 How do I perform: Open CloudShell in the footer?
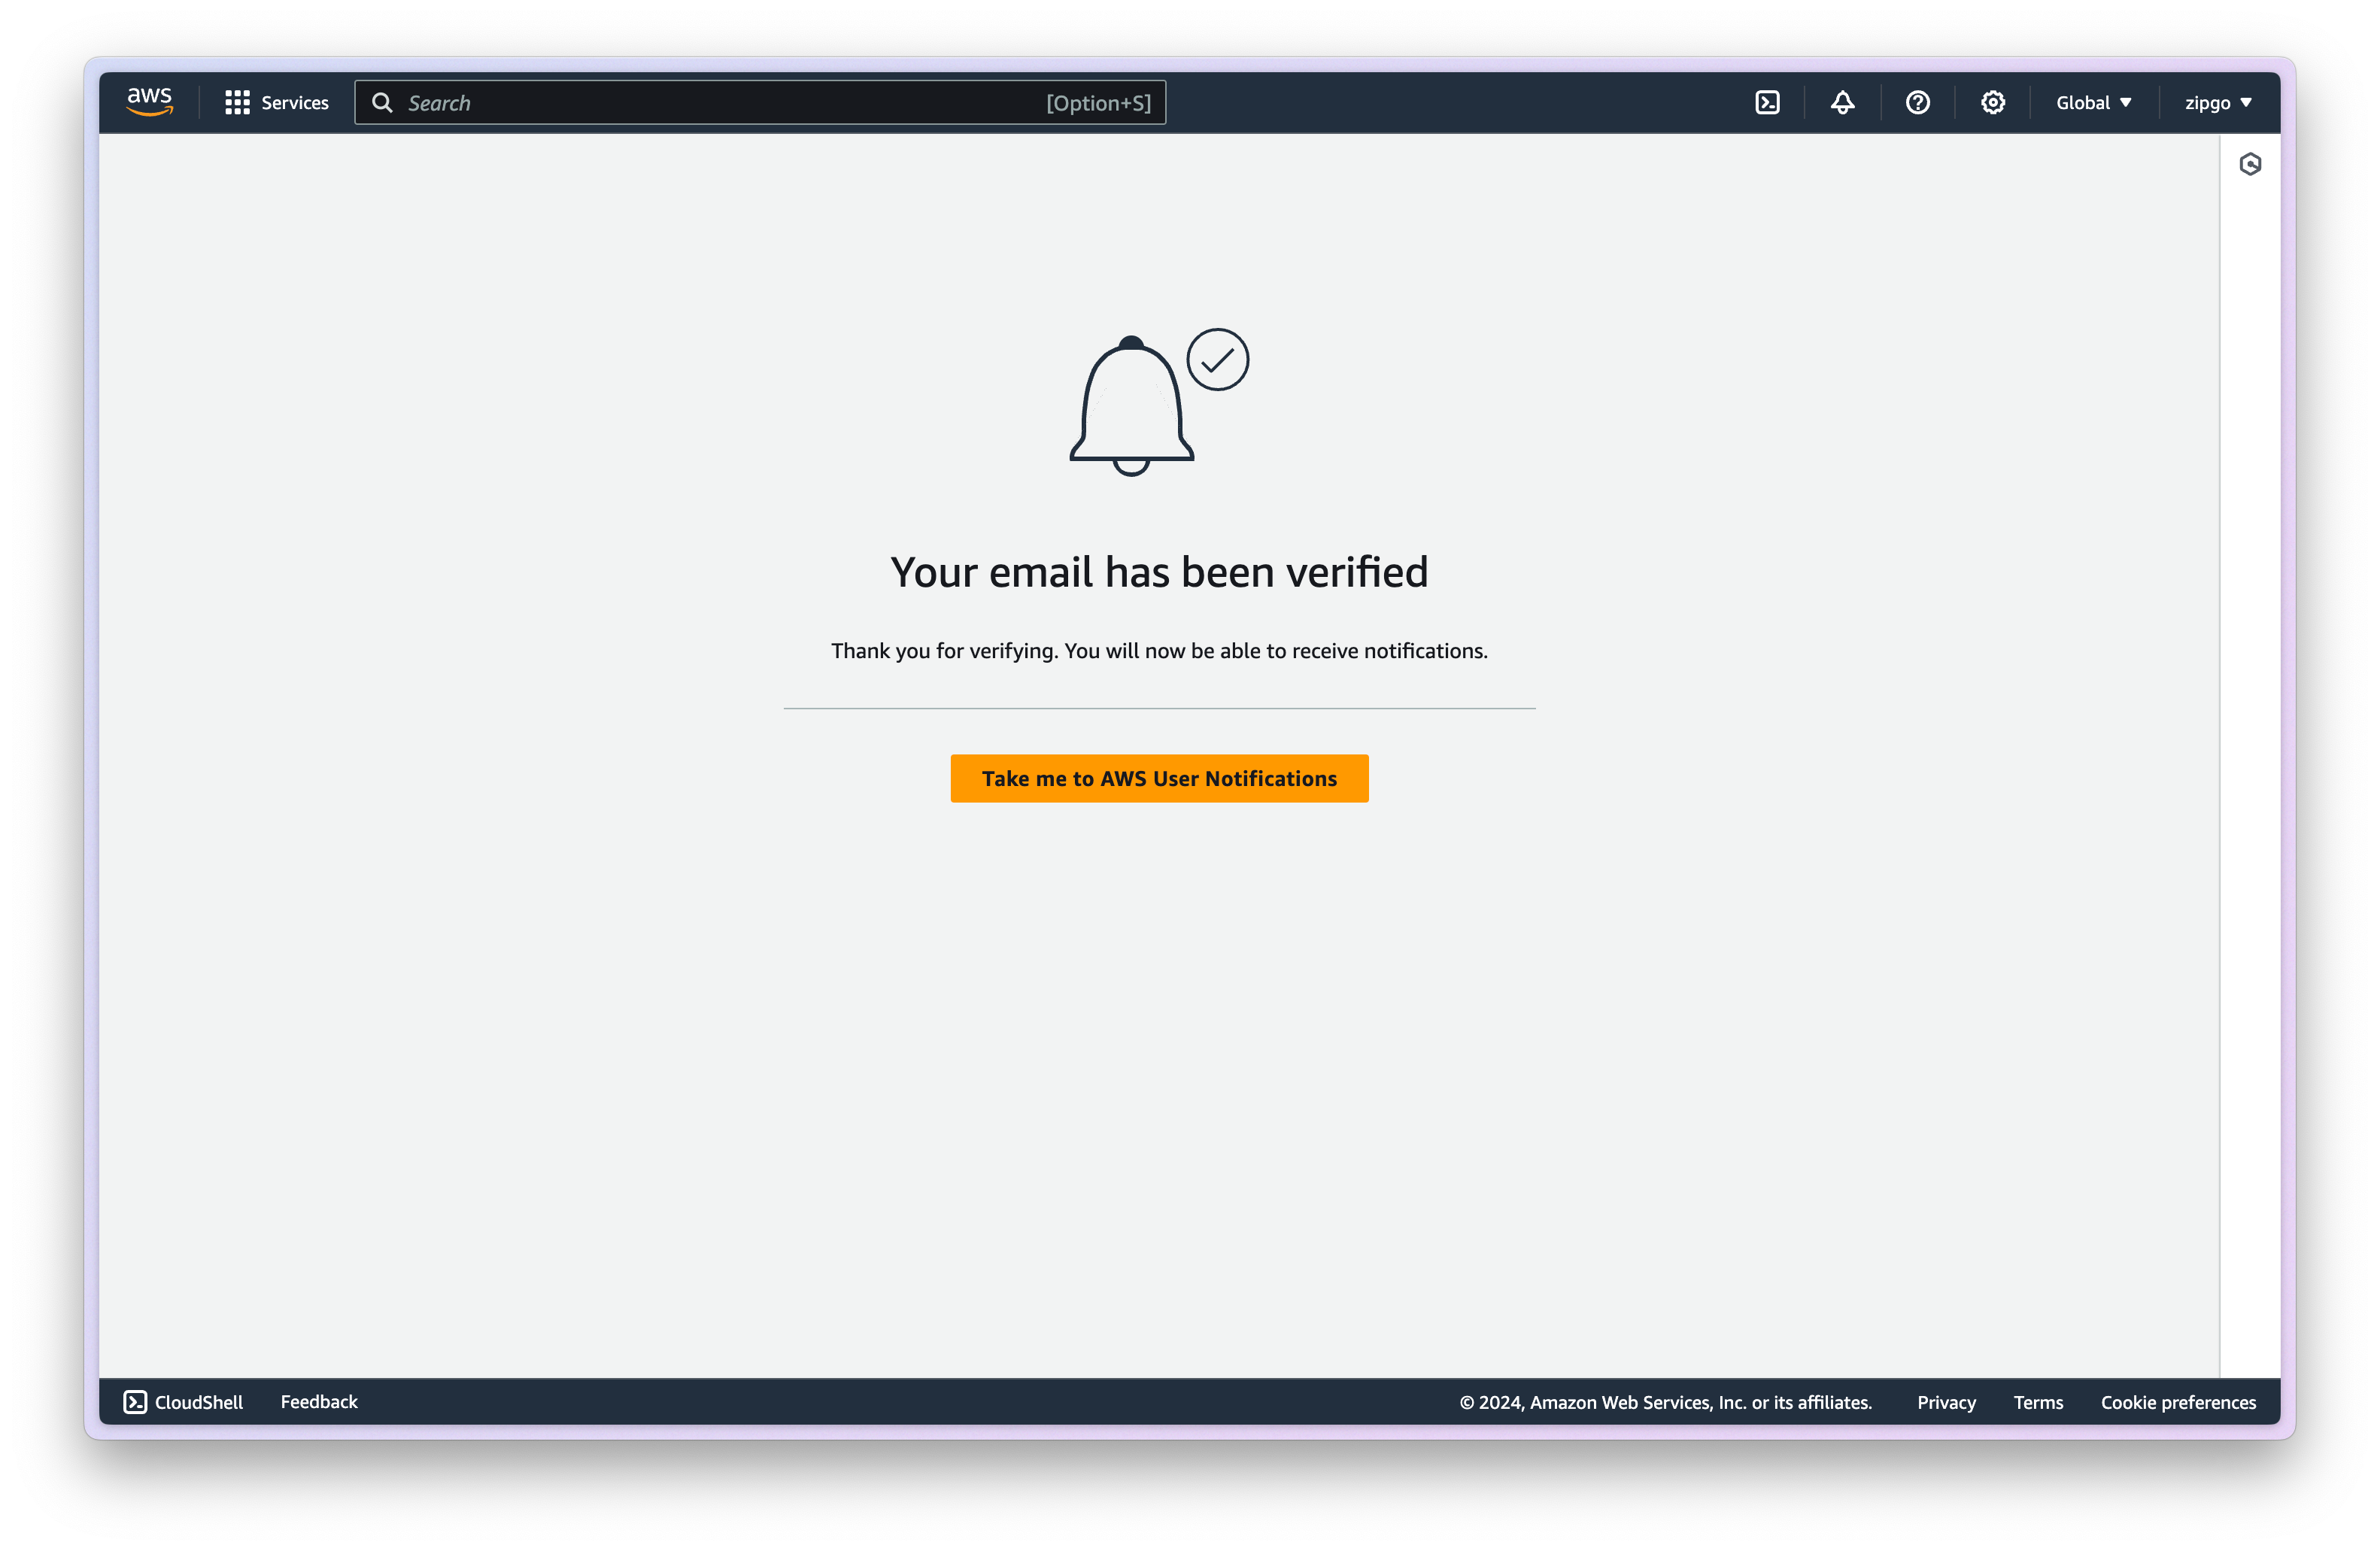(198, 1402)
